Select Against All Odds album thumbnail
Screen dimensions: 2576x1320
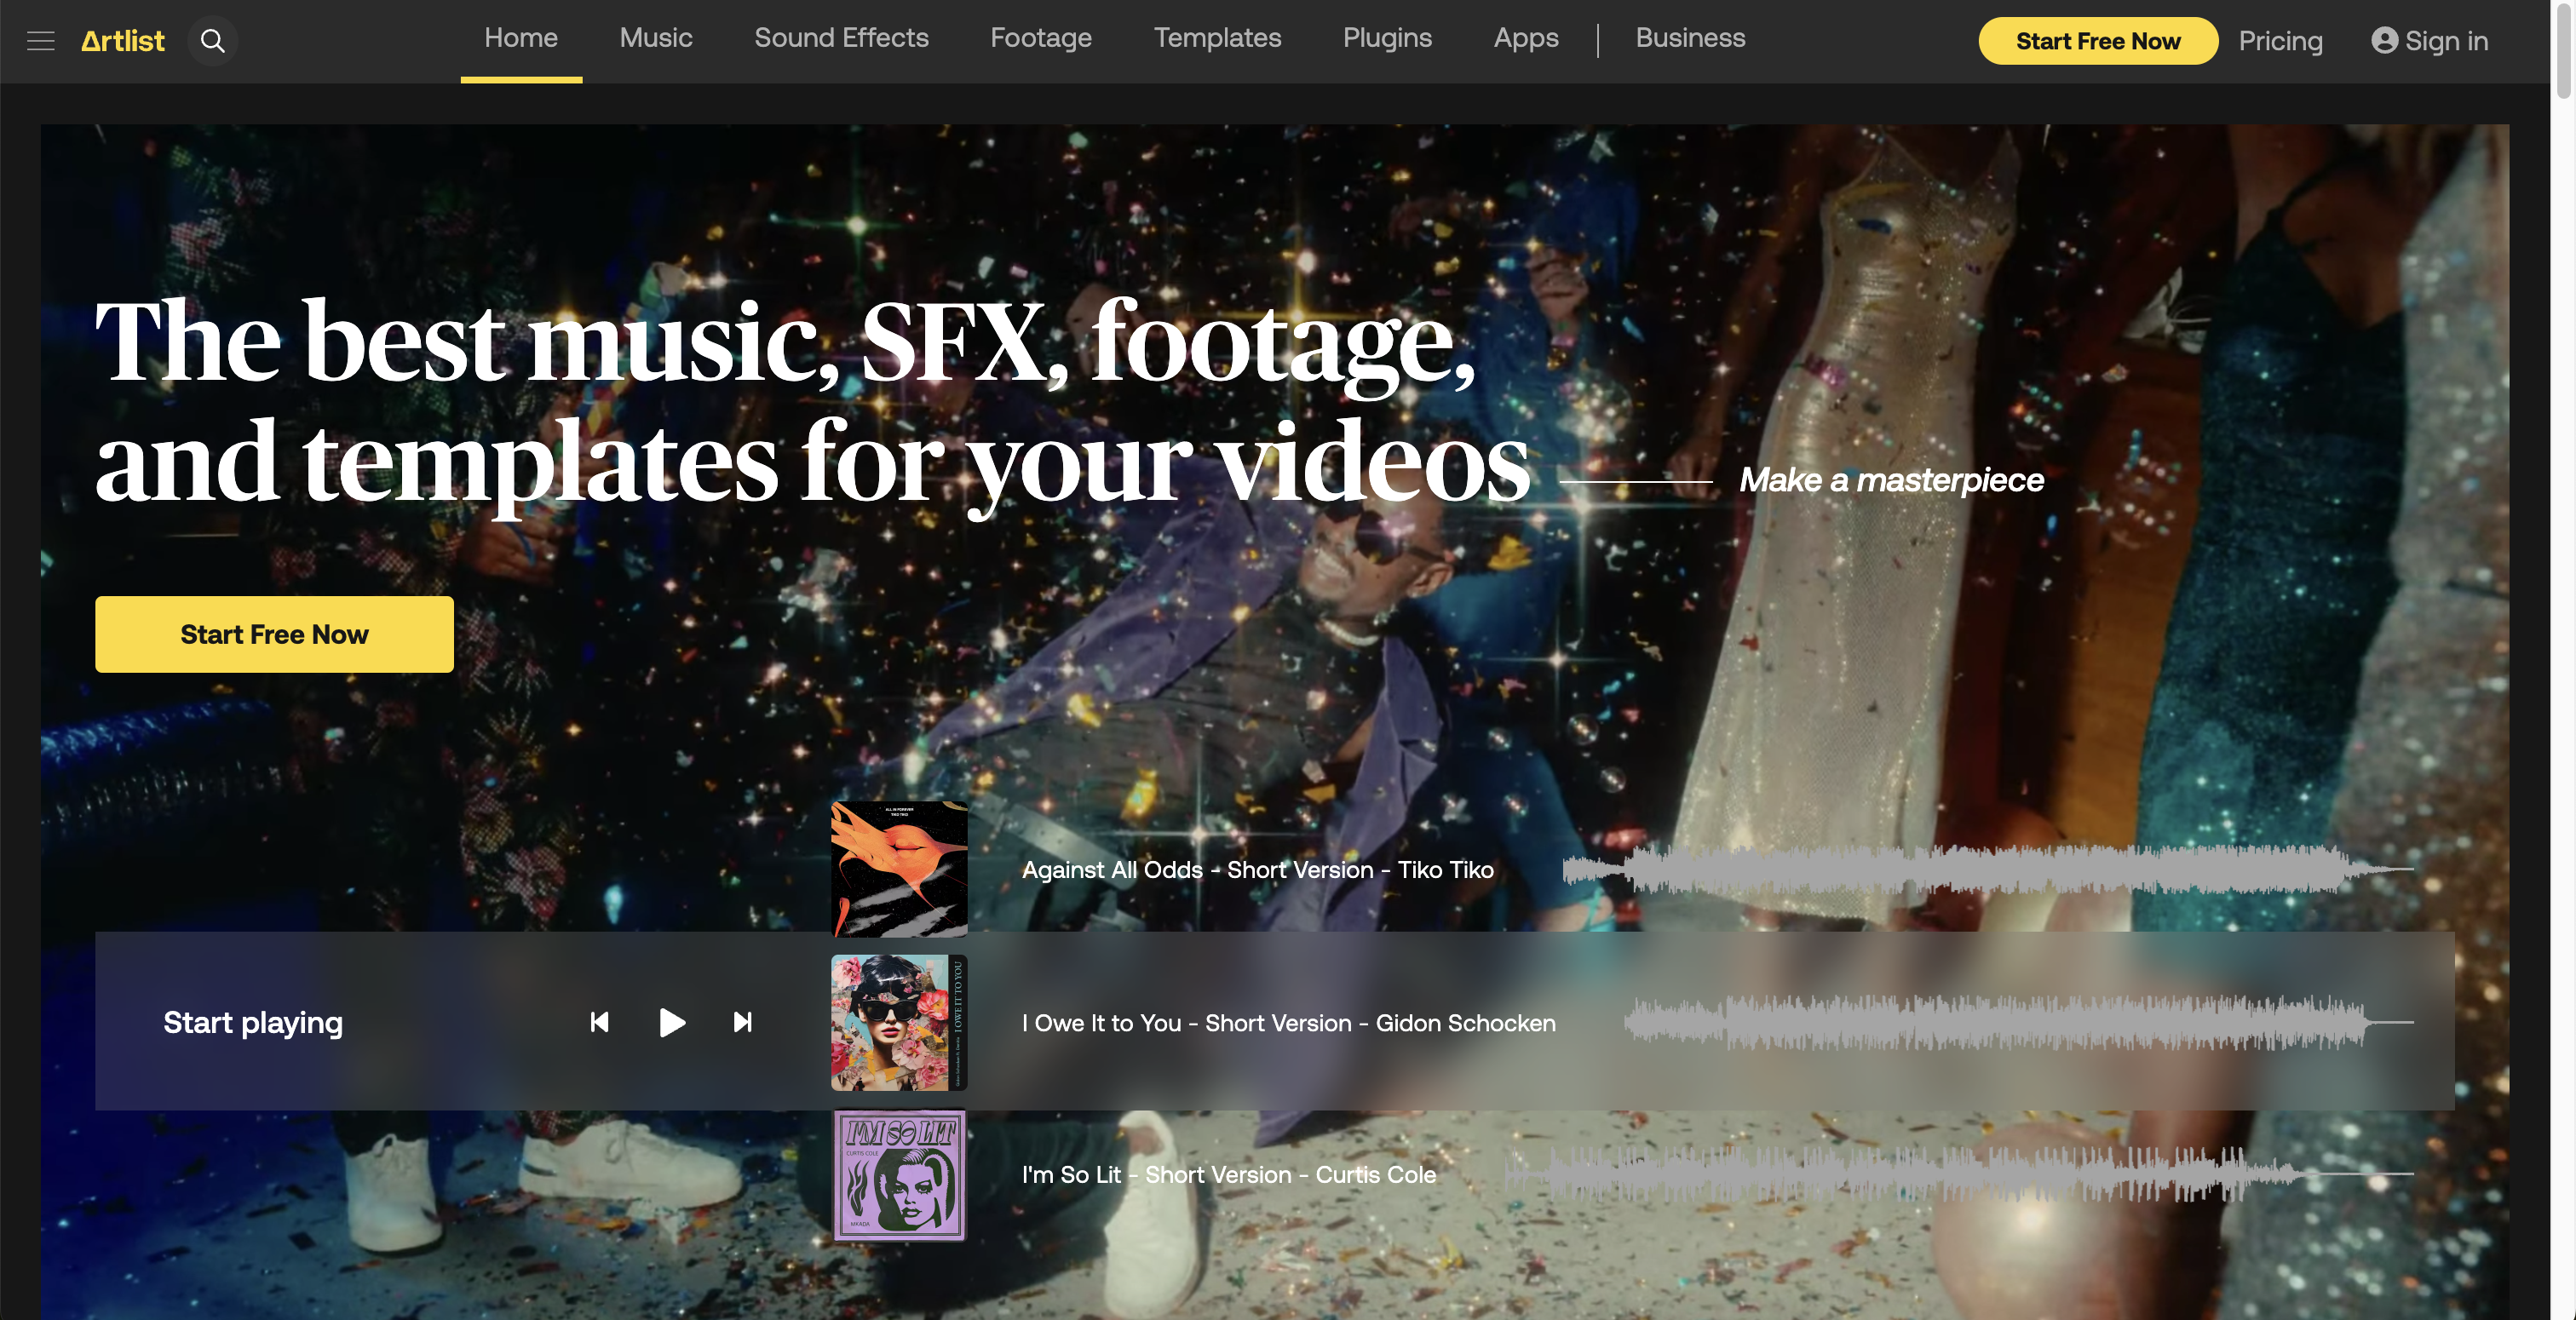tap(899, 868)
